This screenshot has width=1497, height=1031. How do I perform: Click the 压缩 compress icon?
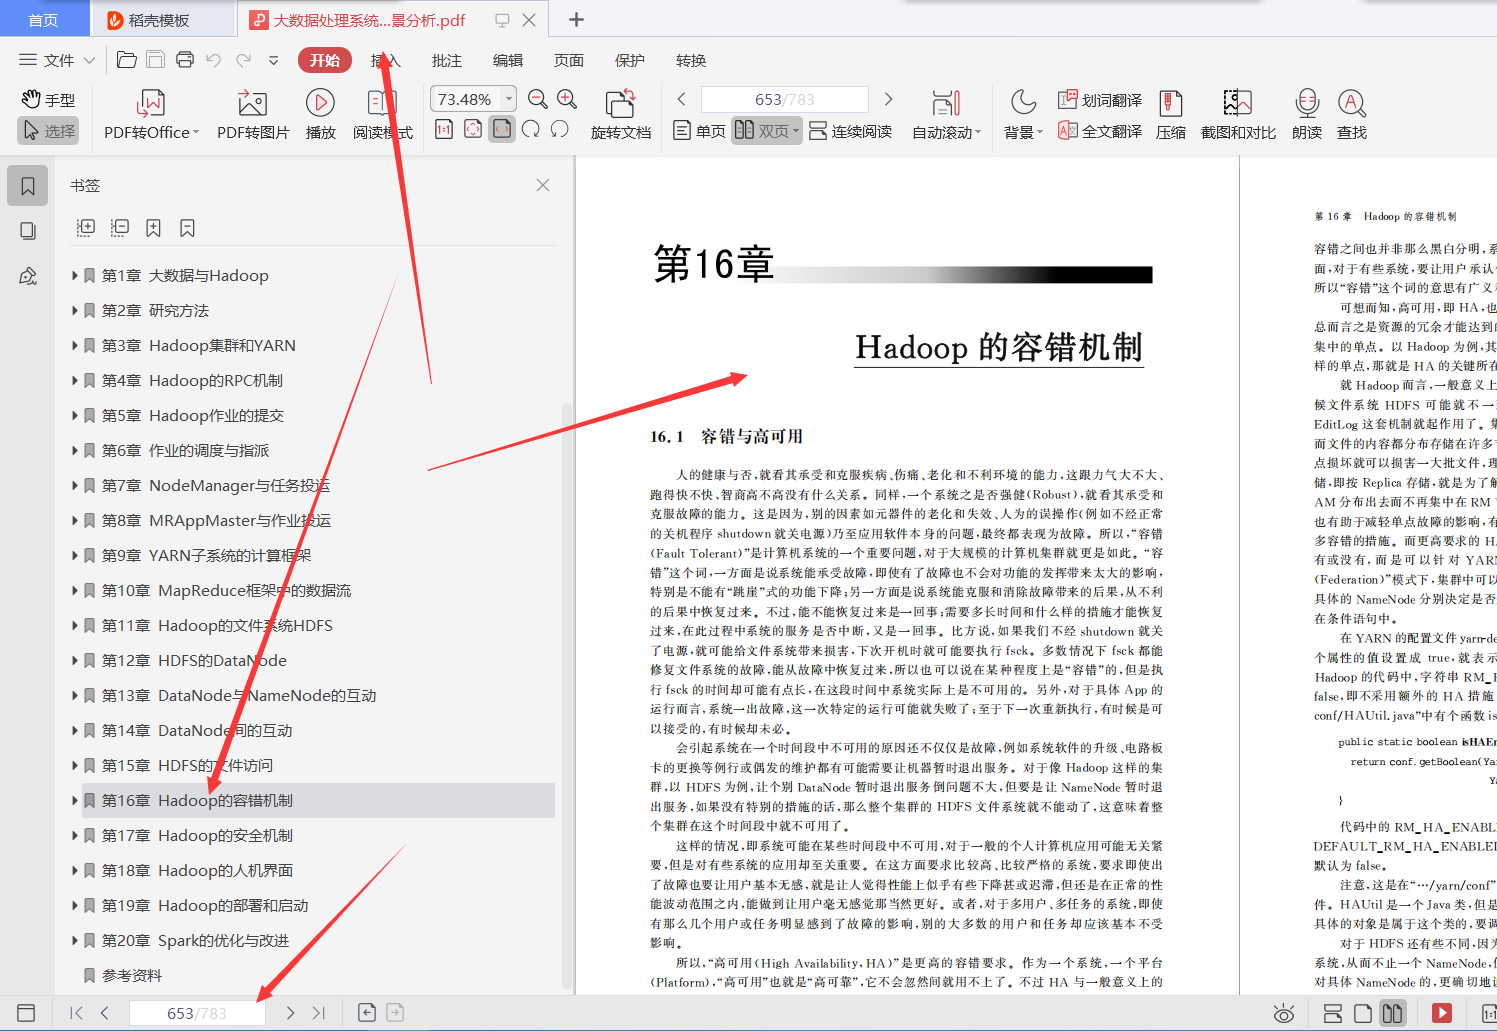1170,114
